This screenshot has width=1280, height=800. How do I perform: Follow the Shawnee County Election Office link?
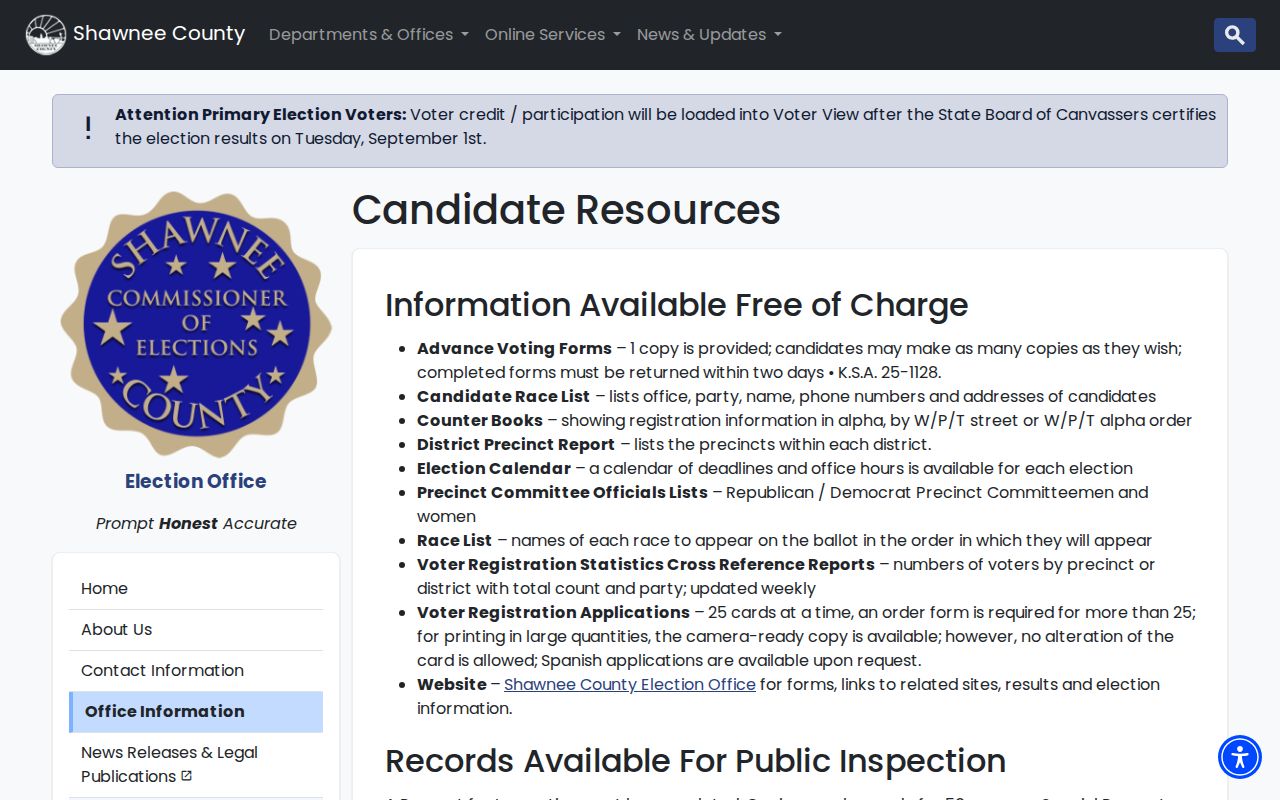630,685
